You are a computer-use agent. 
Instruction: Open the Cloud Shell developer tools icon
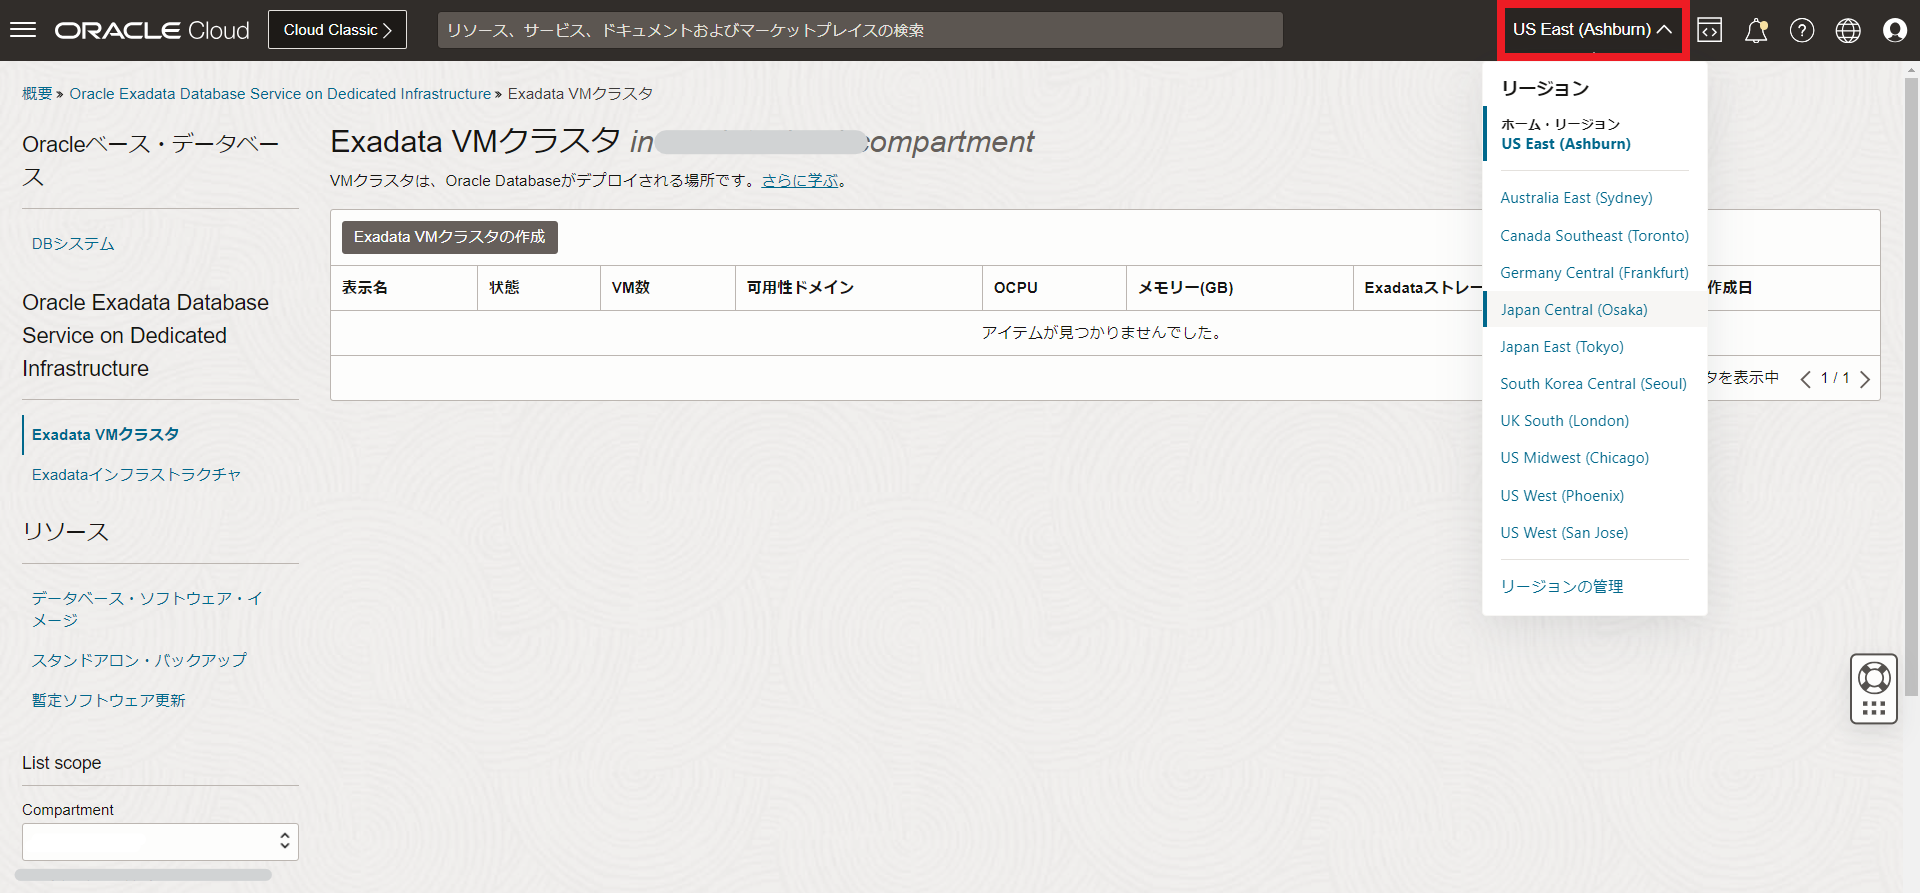click(1710, 30)
